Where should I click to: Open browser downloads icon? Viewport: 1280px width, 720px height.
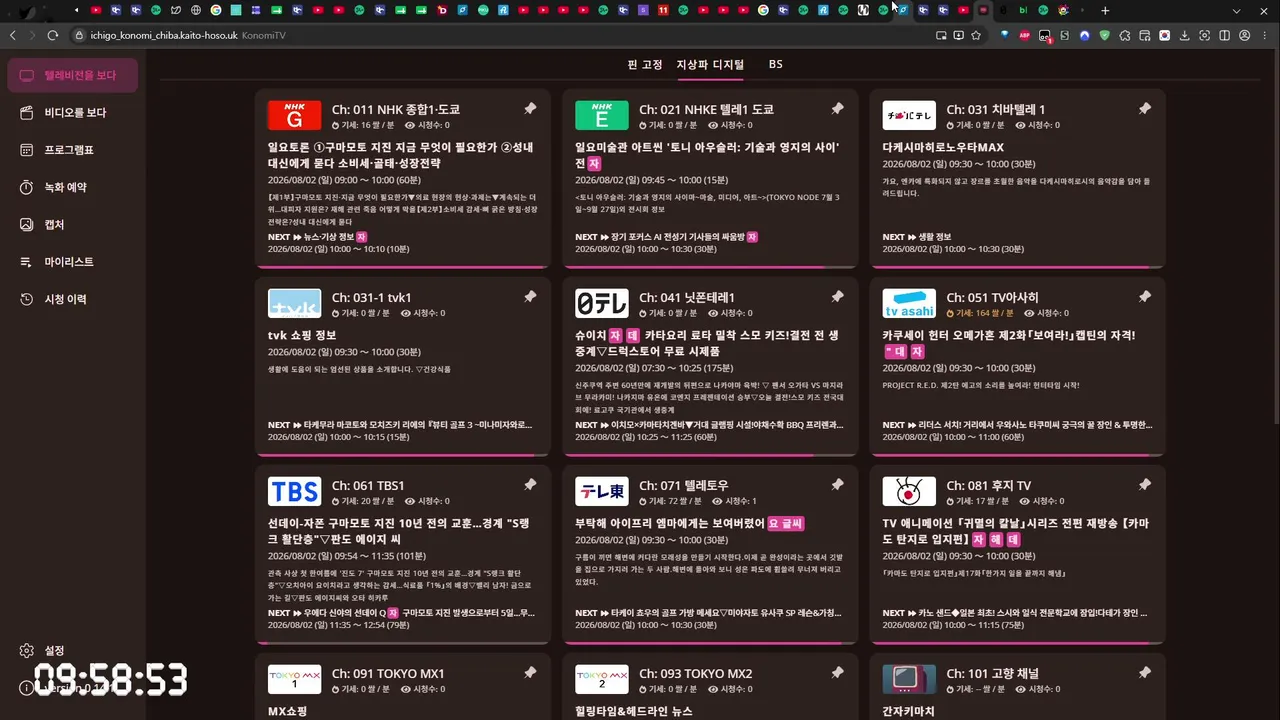[x=1185, y=35]
